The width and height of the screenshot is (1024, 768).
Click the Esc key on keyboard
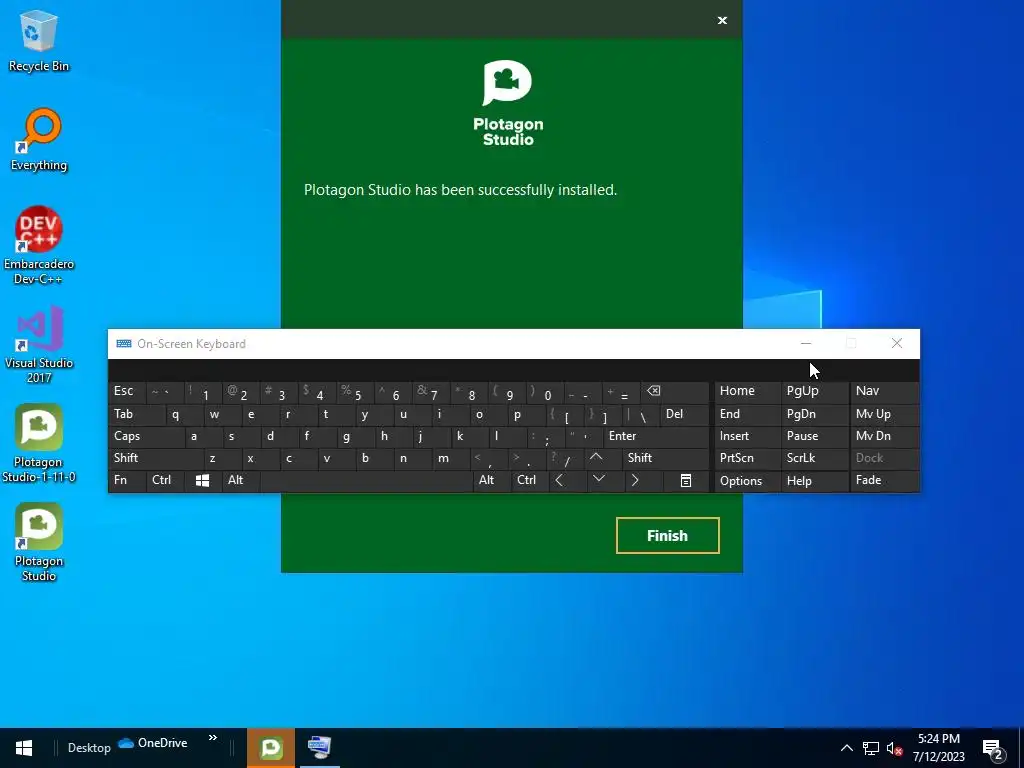tap(127, 392)
